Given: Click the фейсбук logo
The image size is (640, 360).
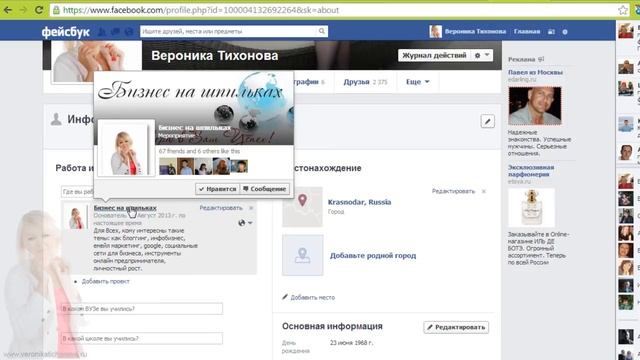Looking at the screenshot, I should tap(65, 31).
